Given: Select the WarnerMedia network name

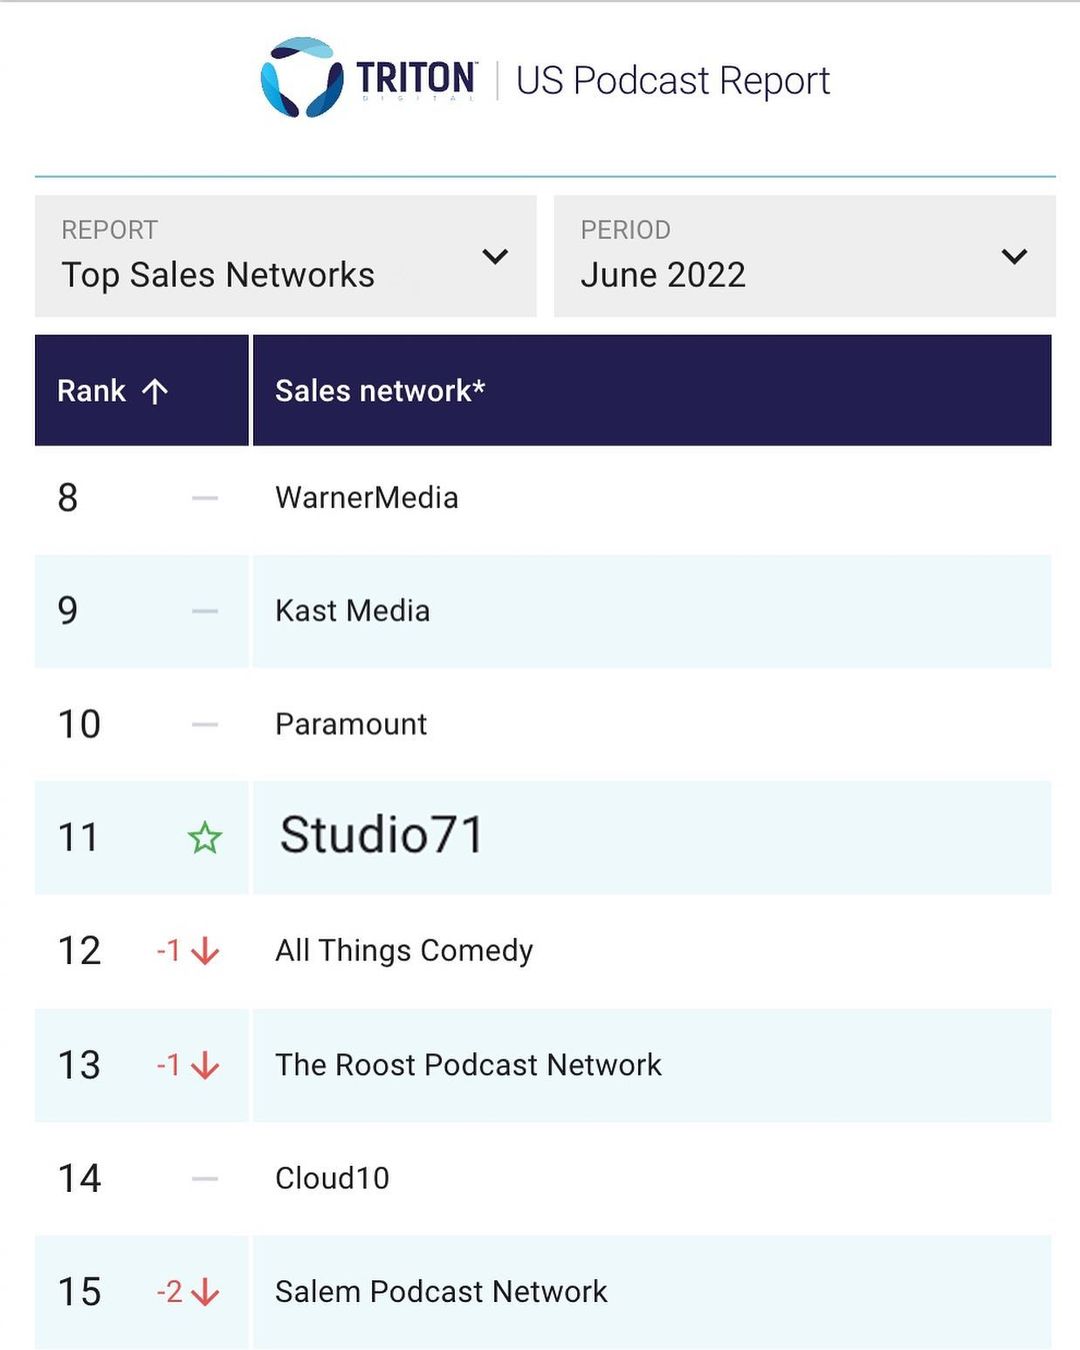Looking at the screenshot, I should coord(367,498).
